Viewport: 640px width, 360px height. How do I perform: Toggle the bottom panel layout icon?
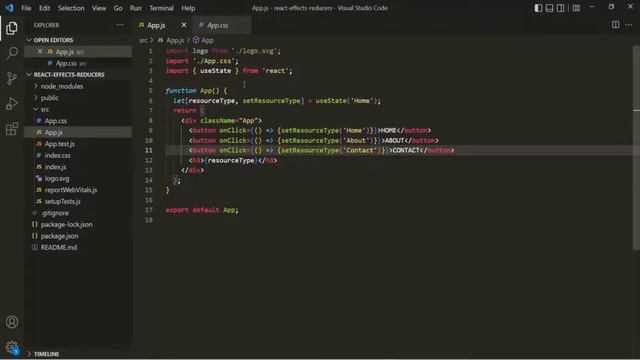[x=549, y=8]
